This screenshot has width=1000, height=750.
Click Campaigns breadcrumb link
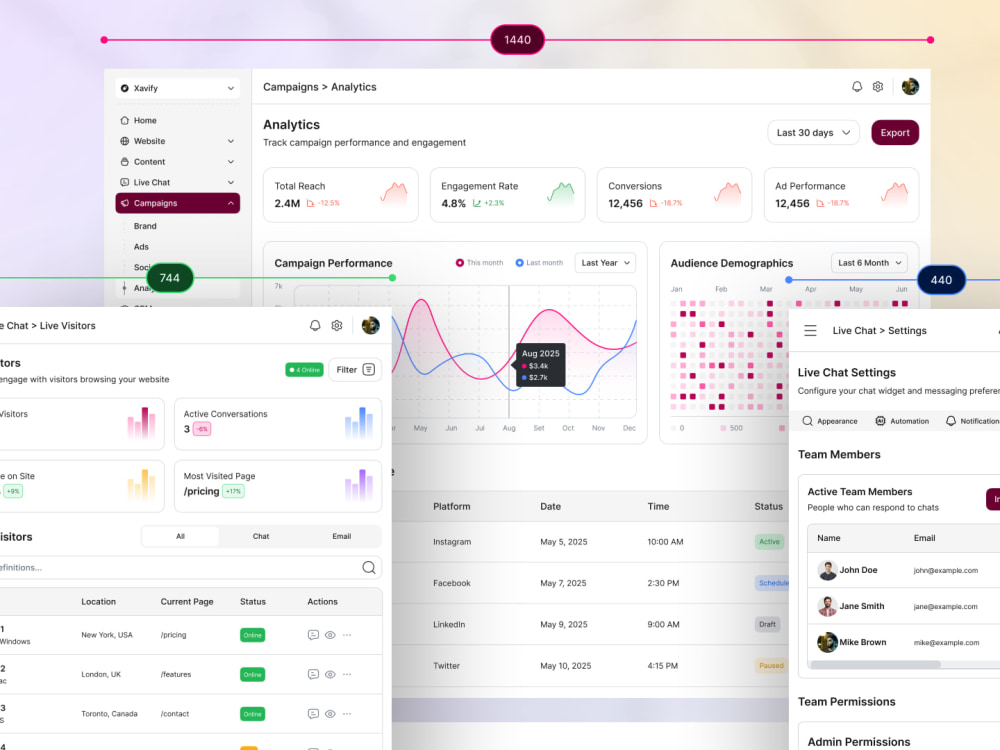pos(291,87)
